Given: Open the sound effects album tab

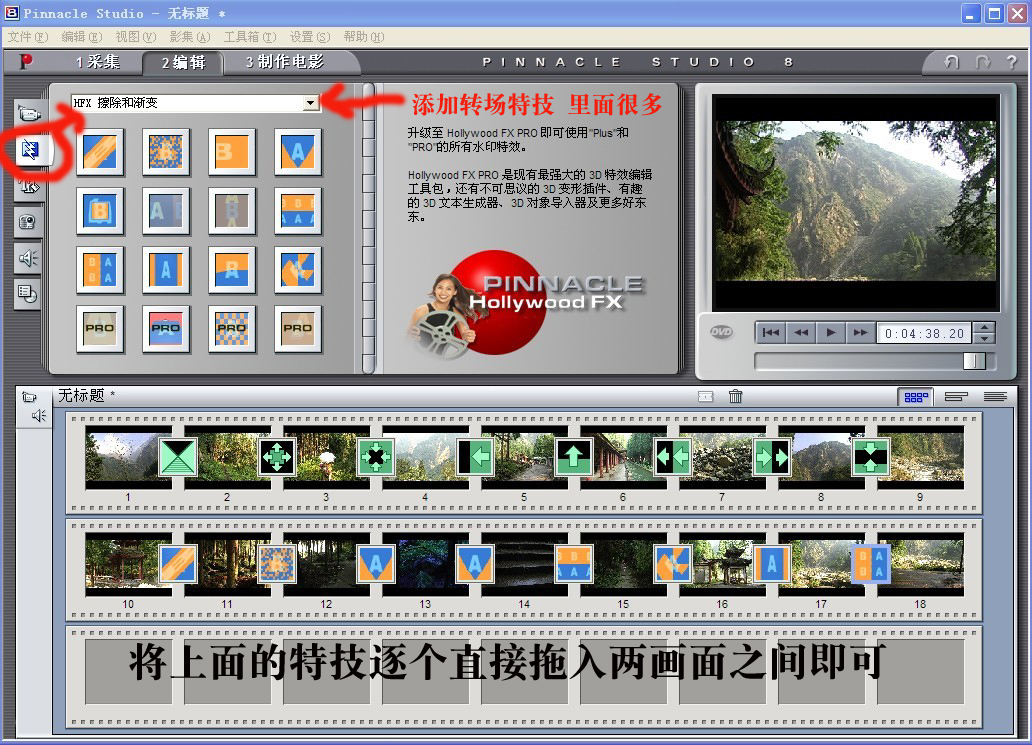Looking at the screenshot, I should pyautogui.click(x=28, y=257).
